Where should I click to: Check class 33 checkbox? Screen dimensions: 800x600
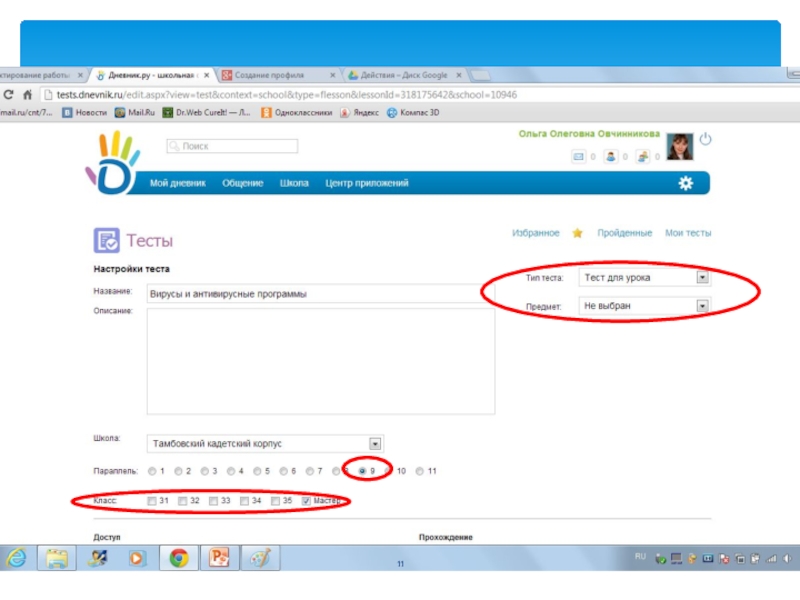click(213, 501)
